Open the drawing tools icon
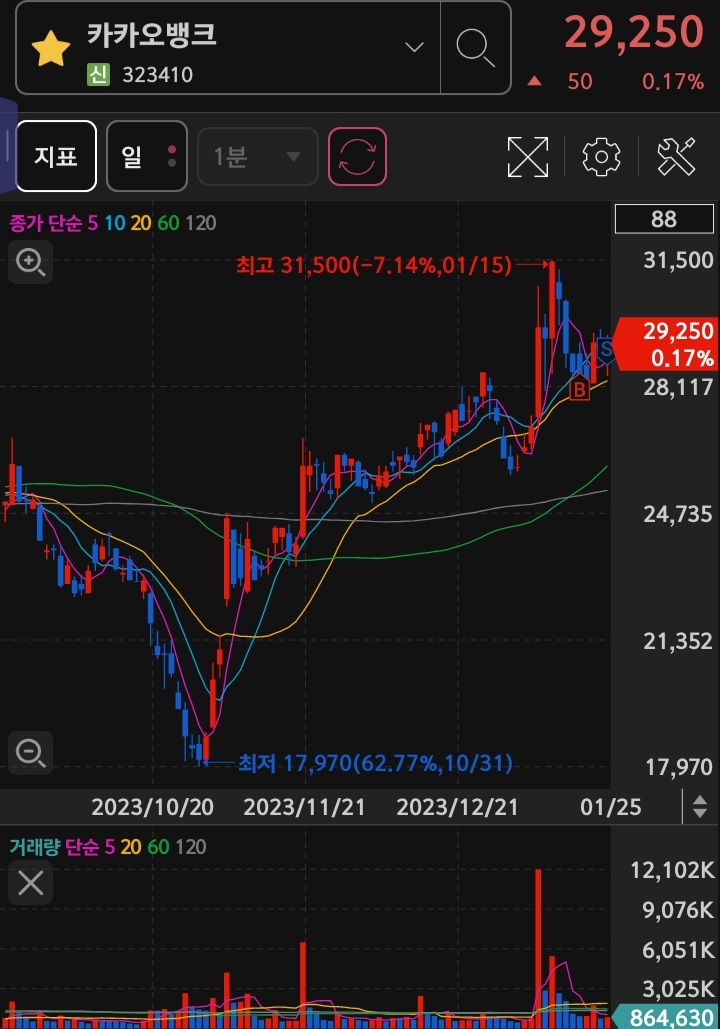 point(676,156)
